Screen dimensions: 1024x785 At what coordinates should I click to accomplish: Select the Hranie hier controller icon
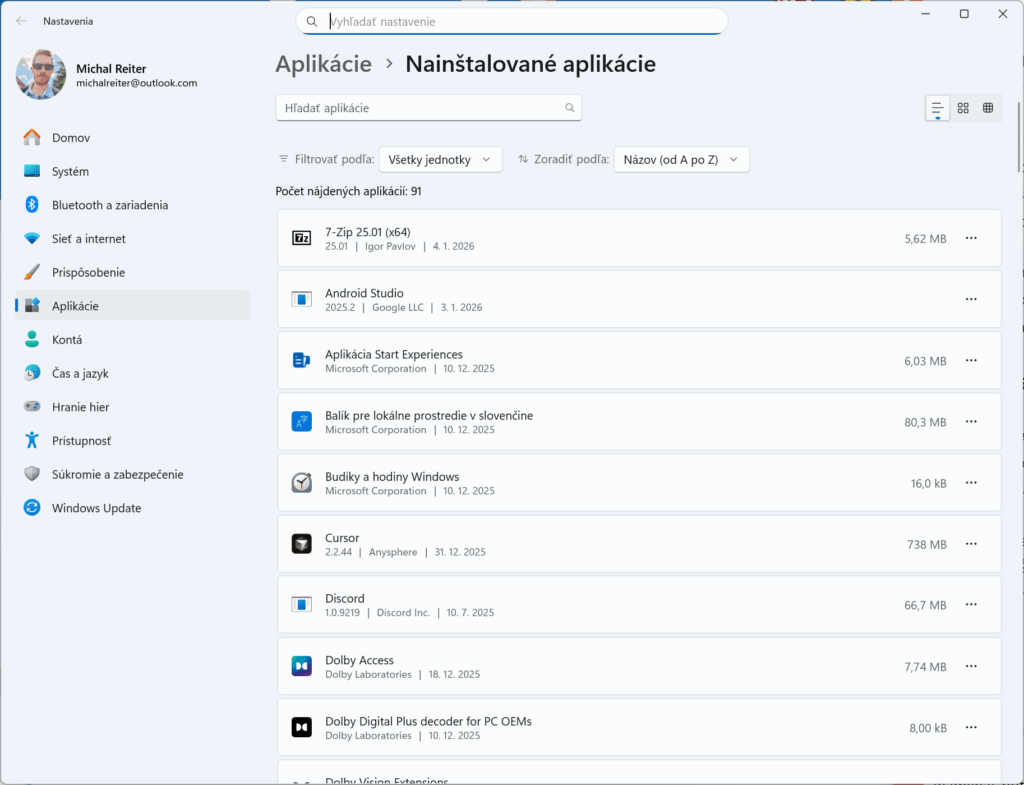(31, 407)
